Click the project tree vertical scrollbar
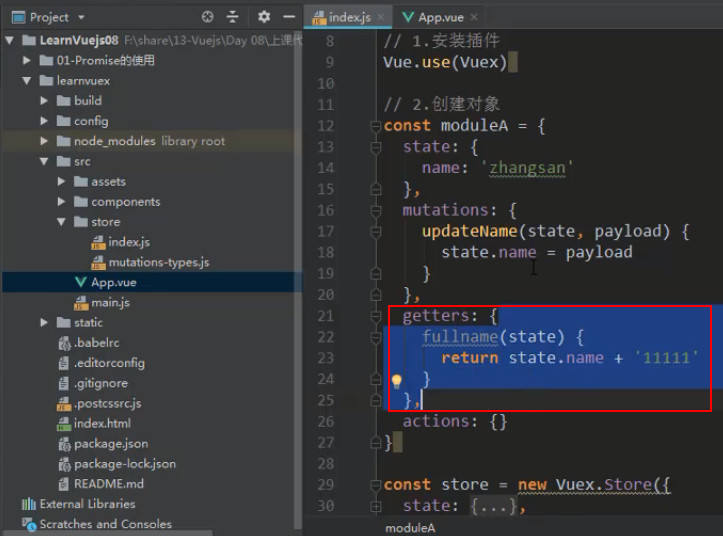This screenshot has width=723, height=536. click(298, 277)
